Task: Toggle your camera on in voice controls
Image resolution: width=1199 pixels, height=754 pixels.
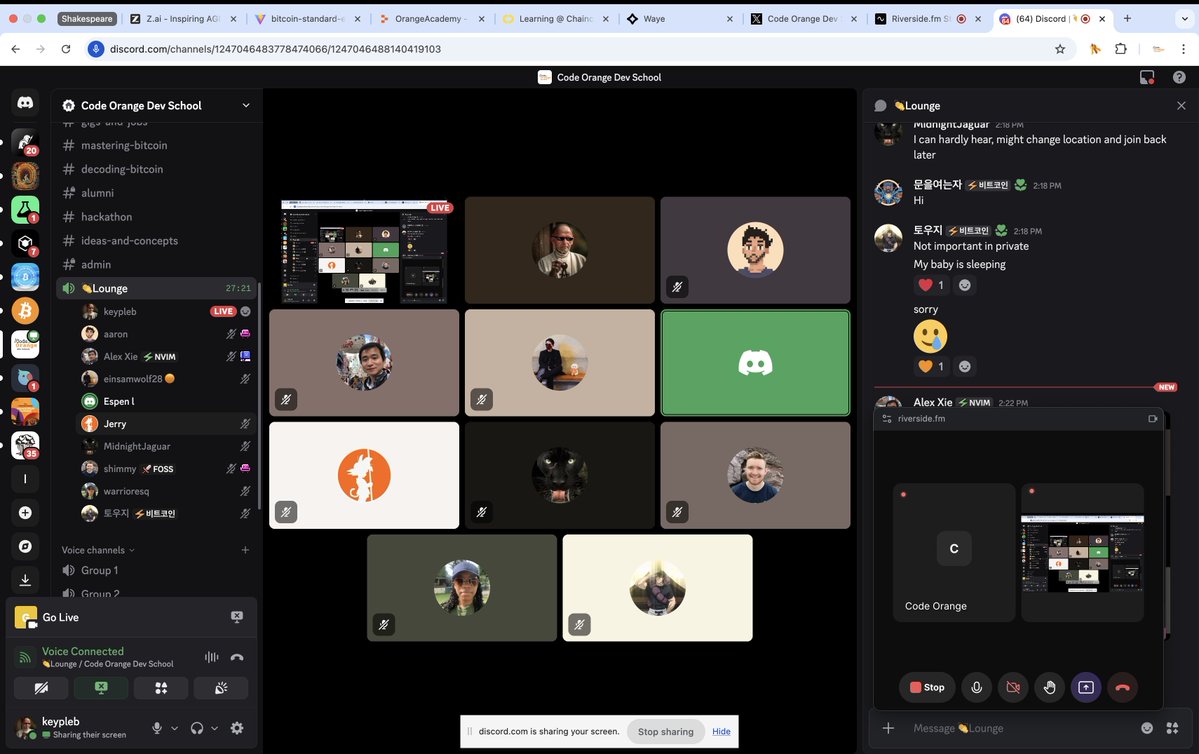Action: (x=41, y=688)
